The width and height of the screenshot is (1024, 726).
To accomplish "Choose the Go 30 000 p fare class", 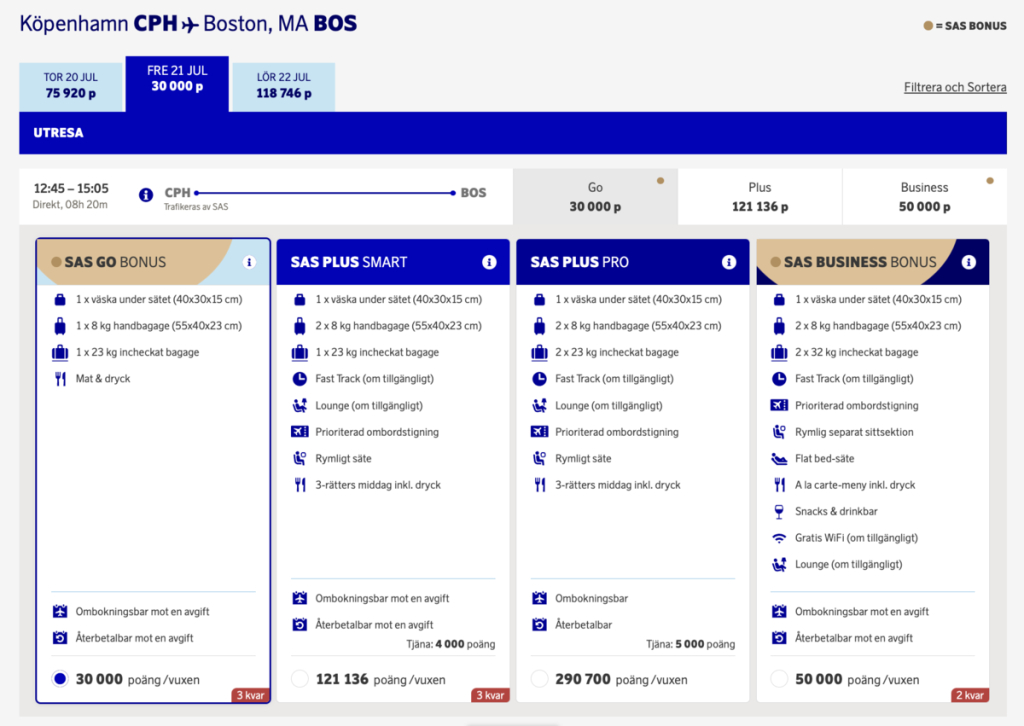I will coord(595,197).
